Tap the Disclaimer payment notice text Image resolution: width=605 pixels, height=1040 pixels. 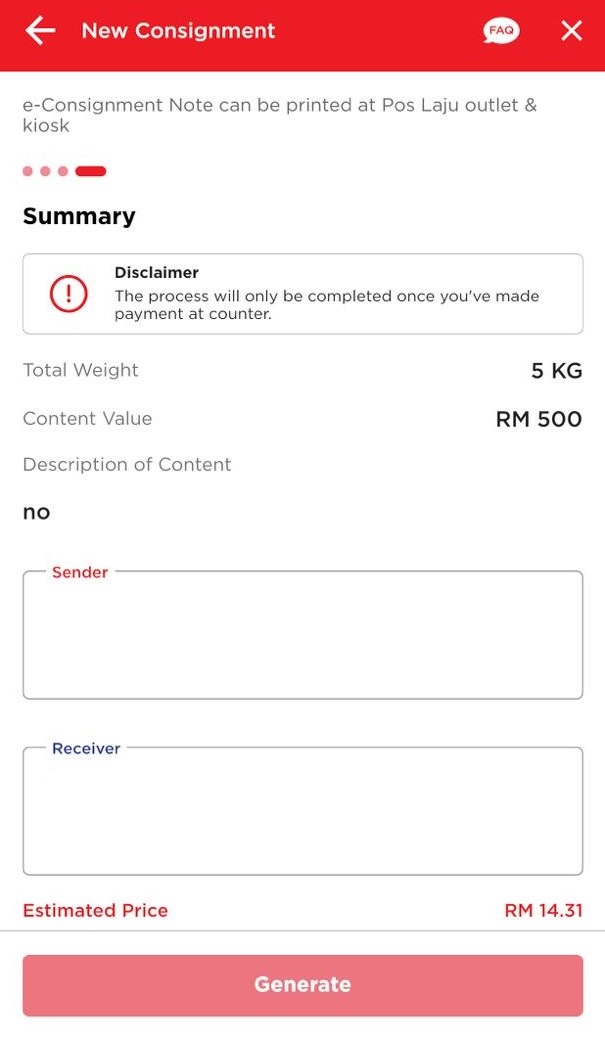(326, 305)
